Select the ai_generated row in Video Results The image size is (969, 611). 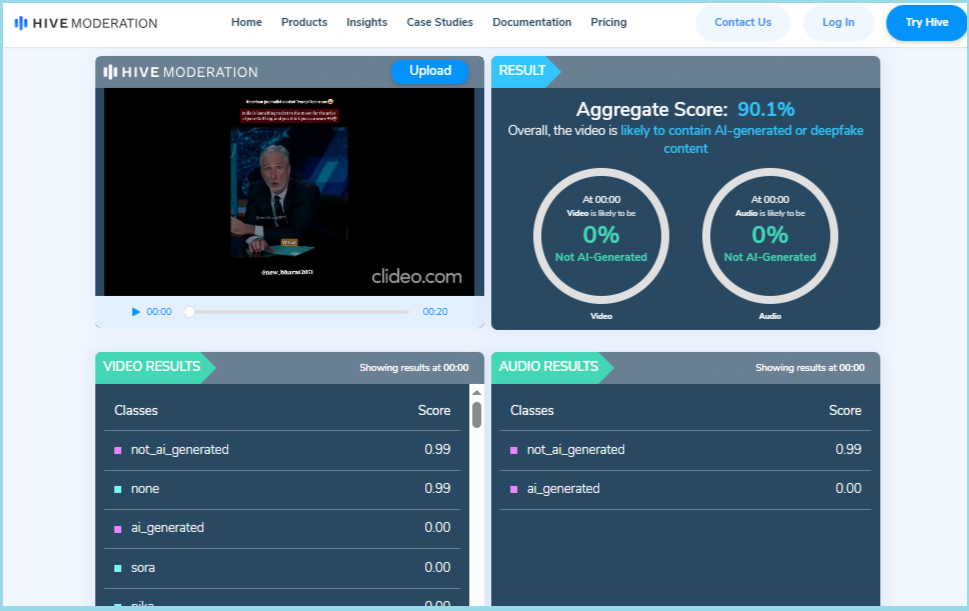(282, 528)
